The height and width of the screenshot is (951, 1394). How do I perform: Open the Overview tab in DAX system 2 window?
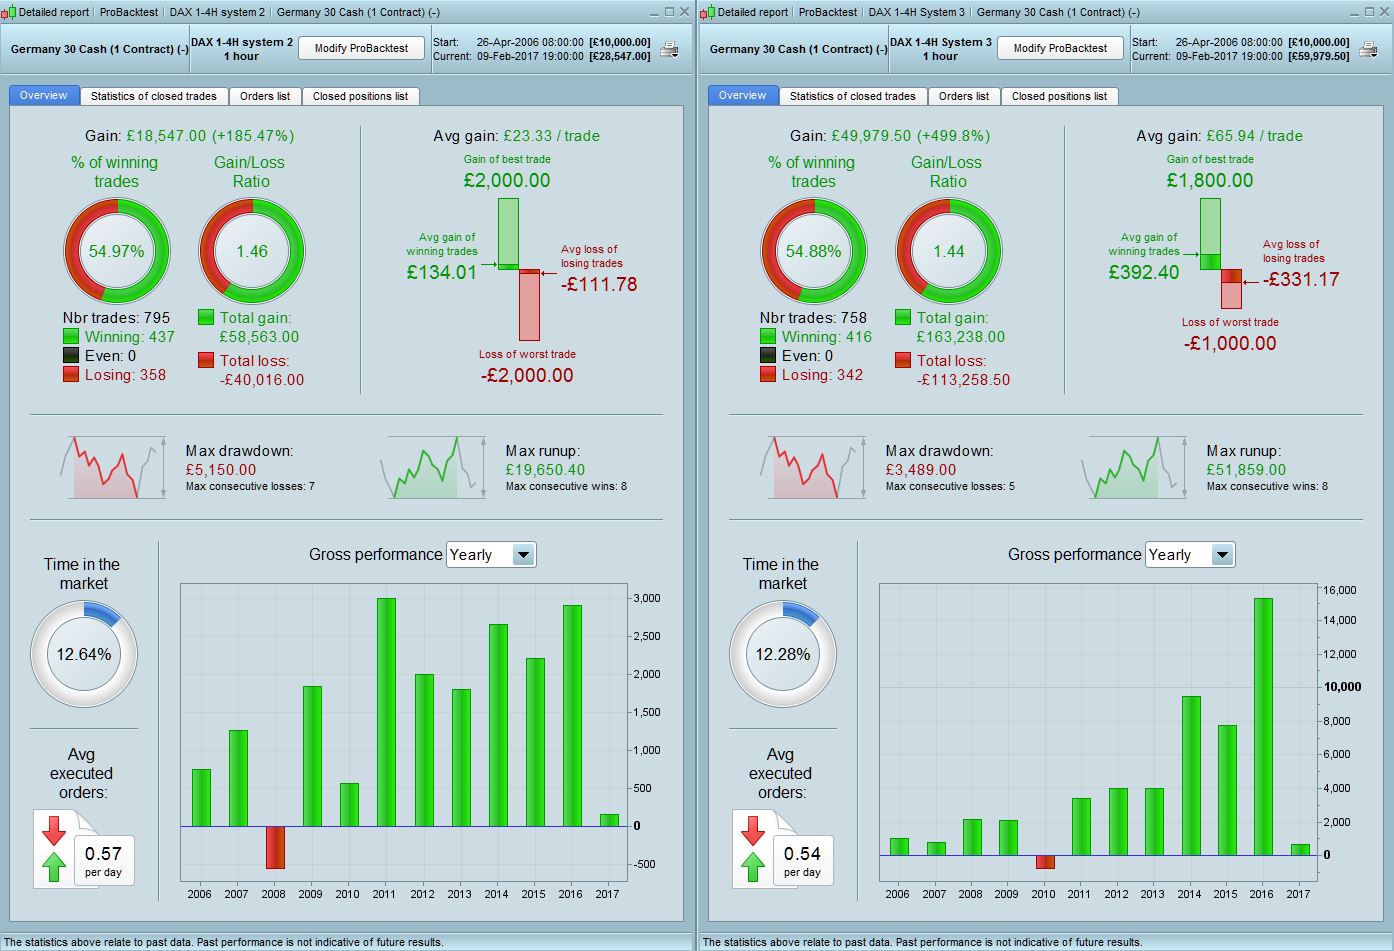[44, 96]
